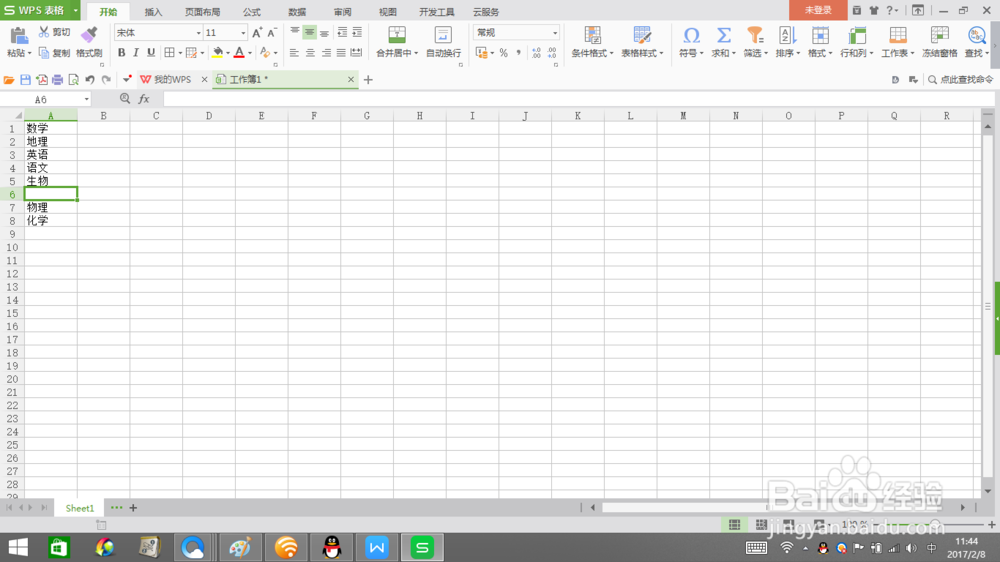Toggle center horizontal alignment
1000x562 pixels.
click(310, 53)
